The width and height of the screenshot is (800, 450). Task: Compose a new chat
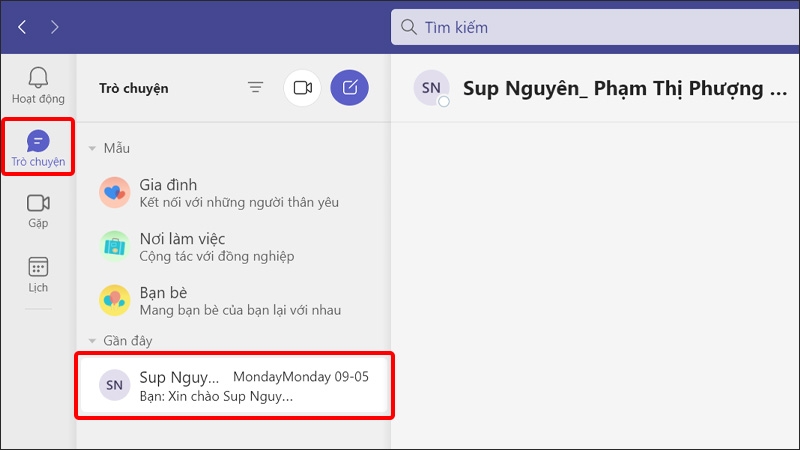pyautogui.click(x=349, y=88)
